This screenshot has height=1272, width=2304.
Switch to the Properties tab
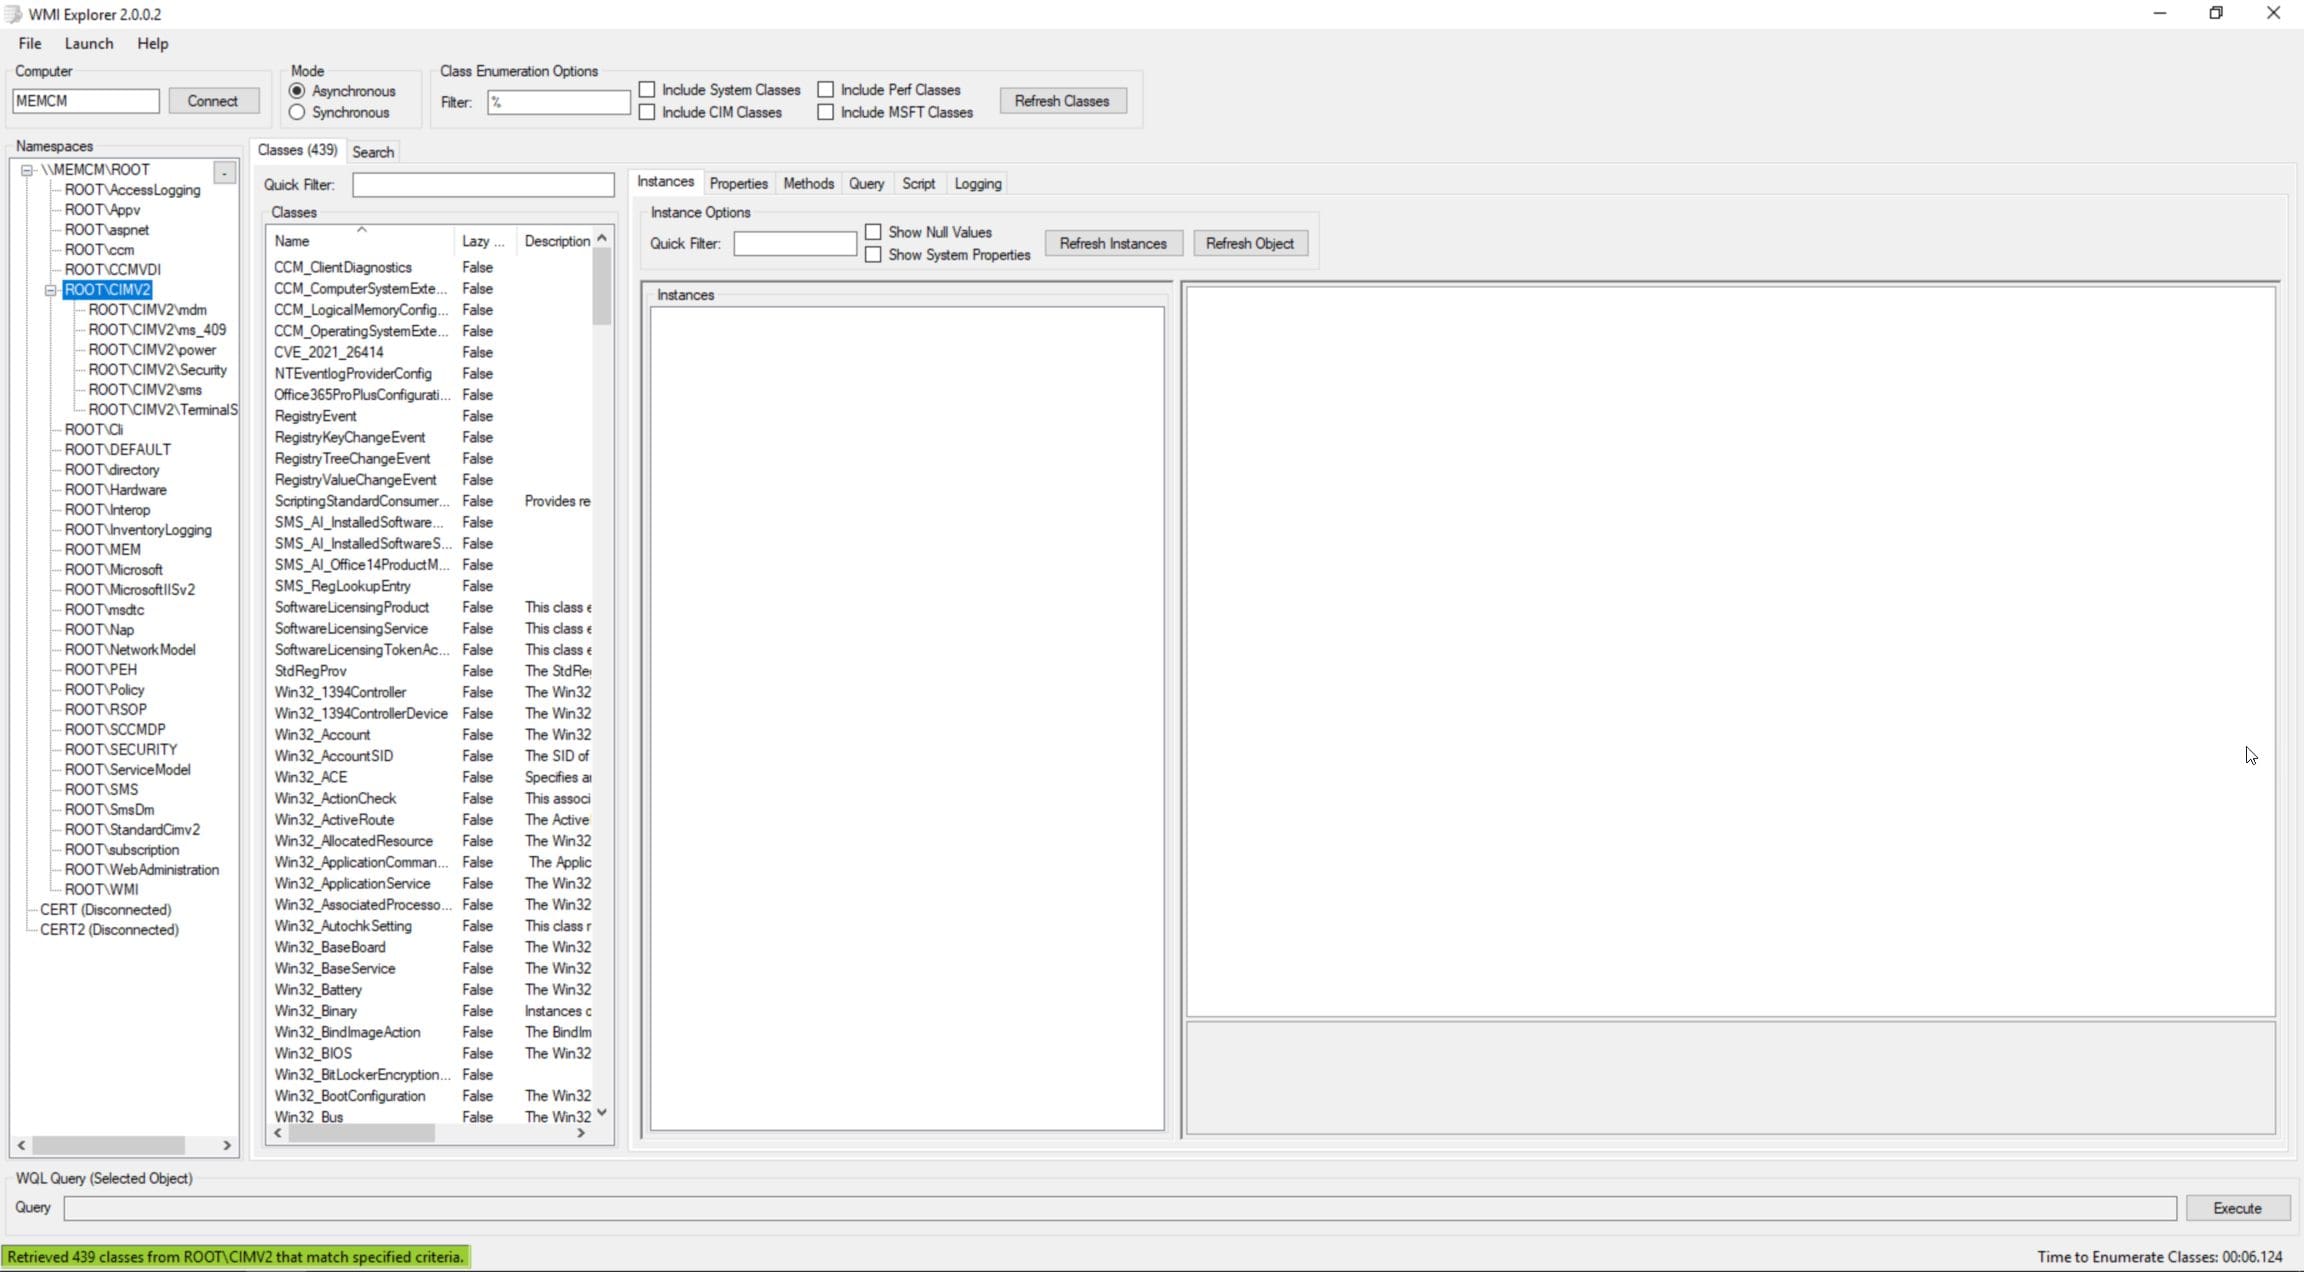coord(738,183)
